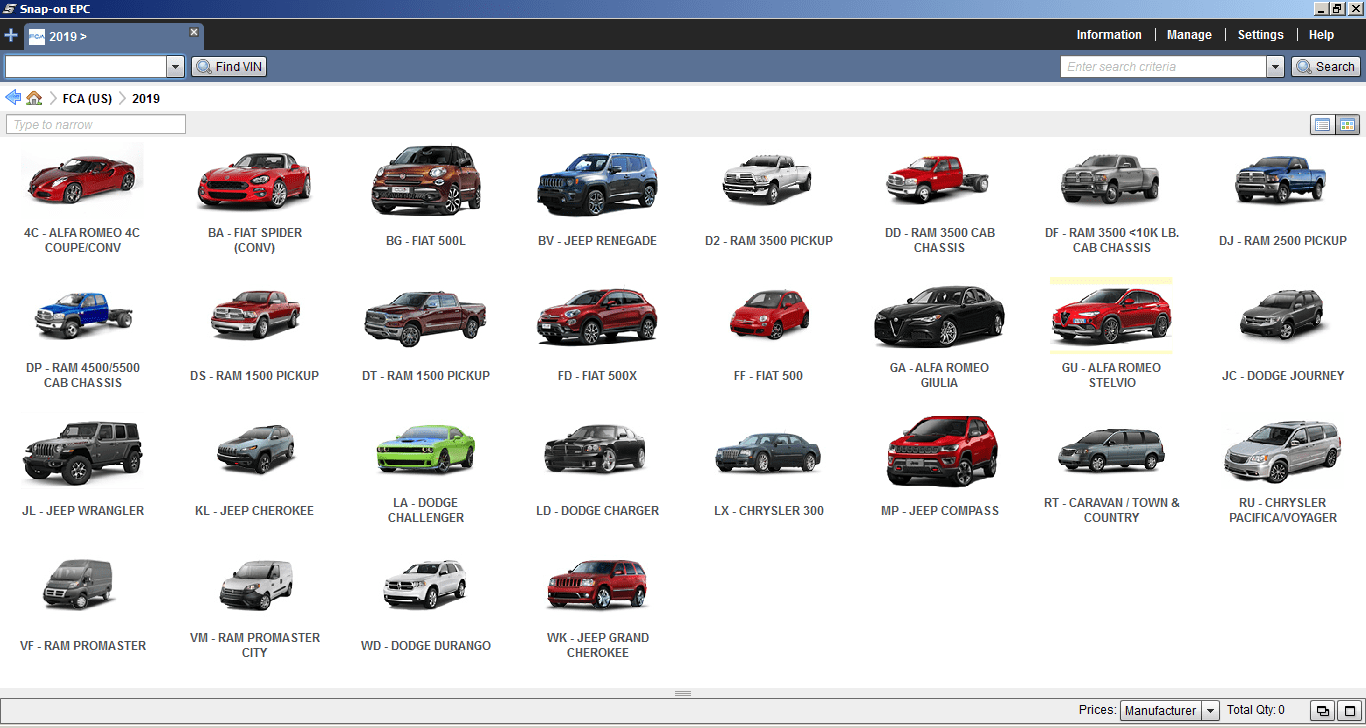Viewport: 1366px width, 728px height.
Task: Click the plus icon to open a new tab
Action: [x=11, y=34]
